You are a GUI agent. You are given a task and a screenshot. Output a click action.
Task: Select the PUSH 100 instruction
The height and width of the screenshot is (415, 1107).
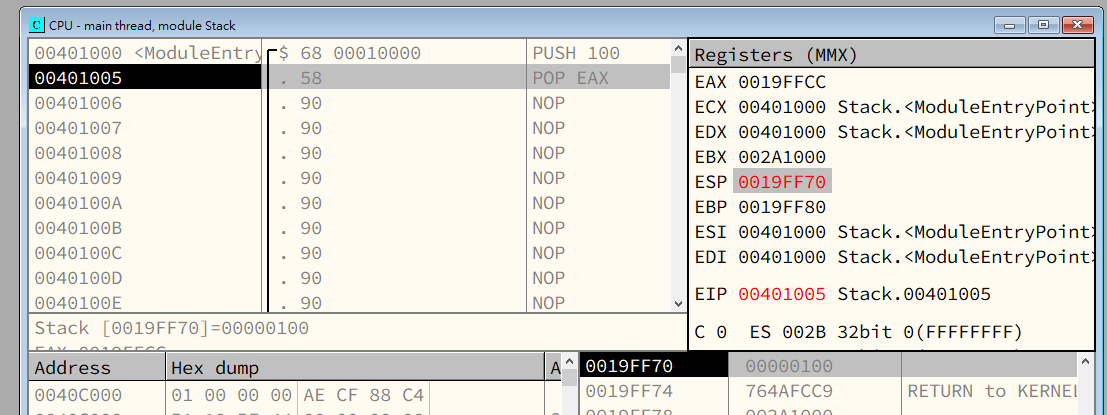pyautogui.click(x=576, y=53)
